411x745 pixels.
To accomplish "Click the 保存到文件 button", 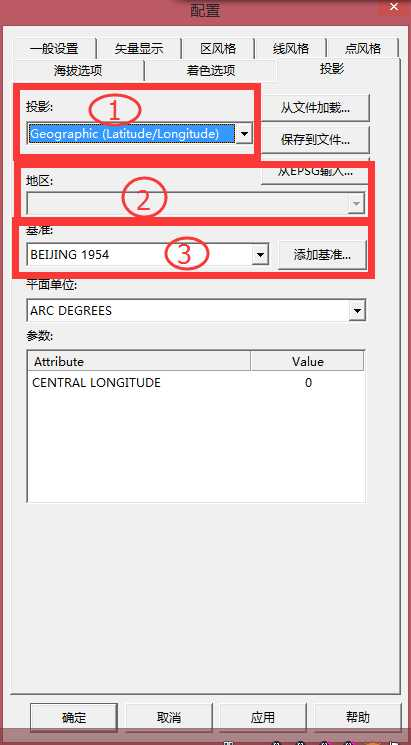I will point(315,140).
